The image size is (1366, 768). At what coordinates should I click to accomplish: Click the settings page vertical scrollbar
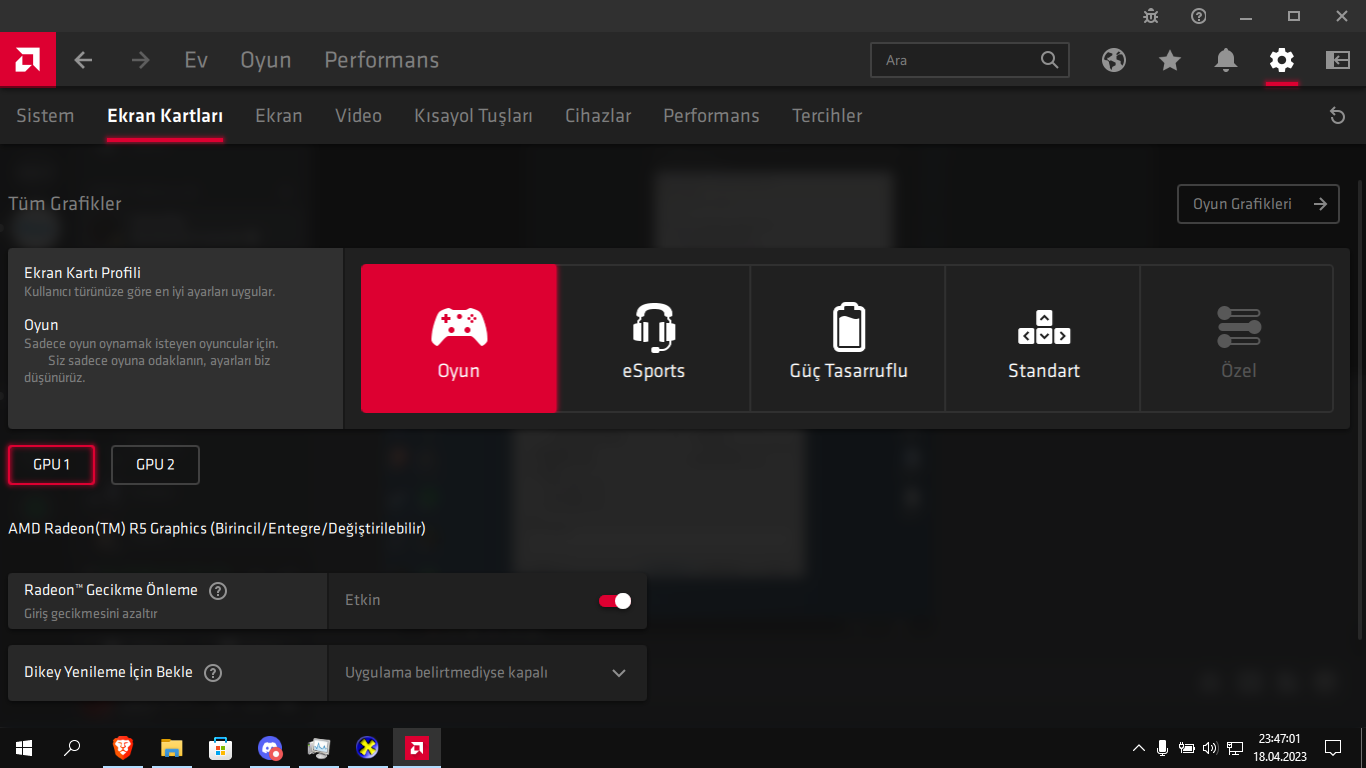click(1360, 410)
